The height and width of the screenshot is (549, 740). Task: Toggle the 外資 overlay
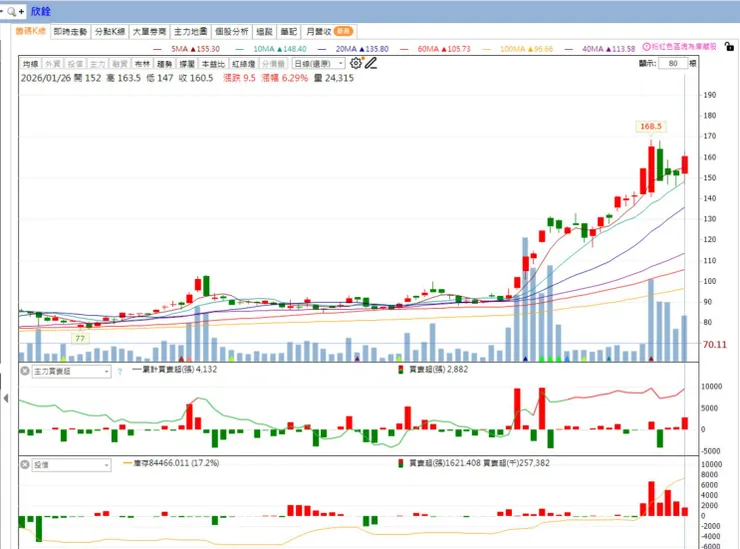pyautogui.click(x=52, y=64)
